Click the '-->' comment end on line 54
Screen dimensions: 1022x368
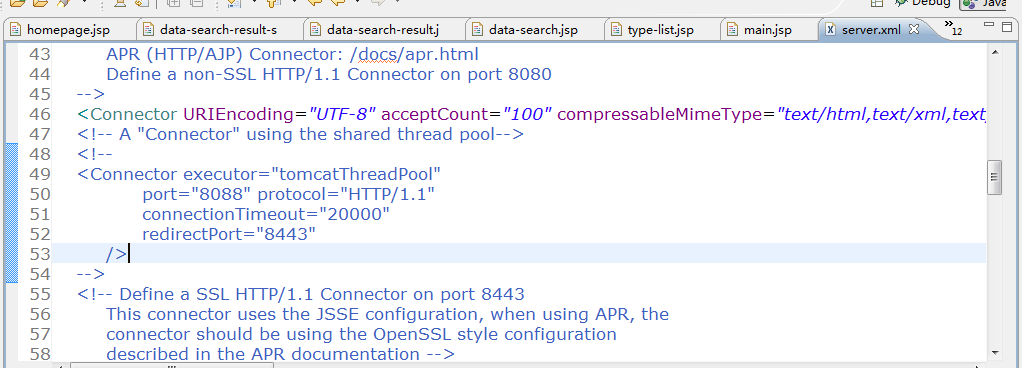(x=91, y=274)
